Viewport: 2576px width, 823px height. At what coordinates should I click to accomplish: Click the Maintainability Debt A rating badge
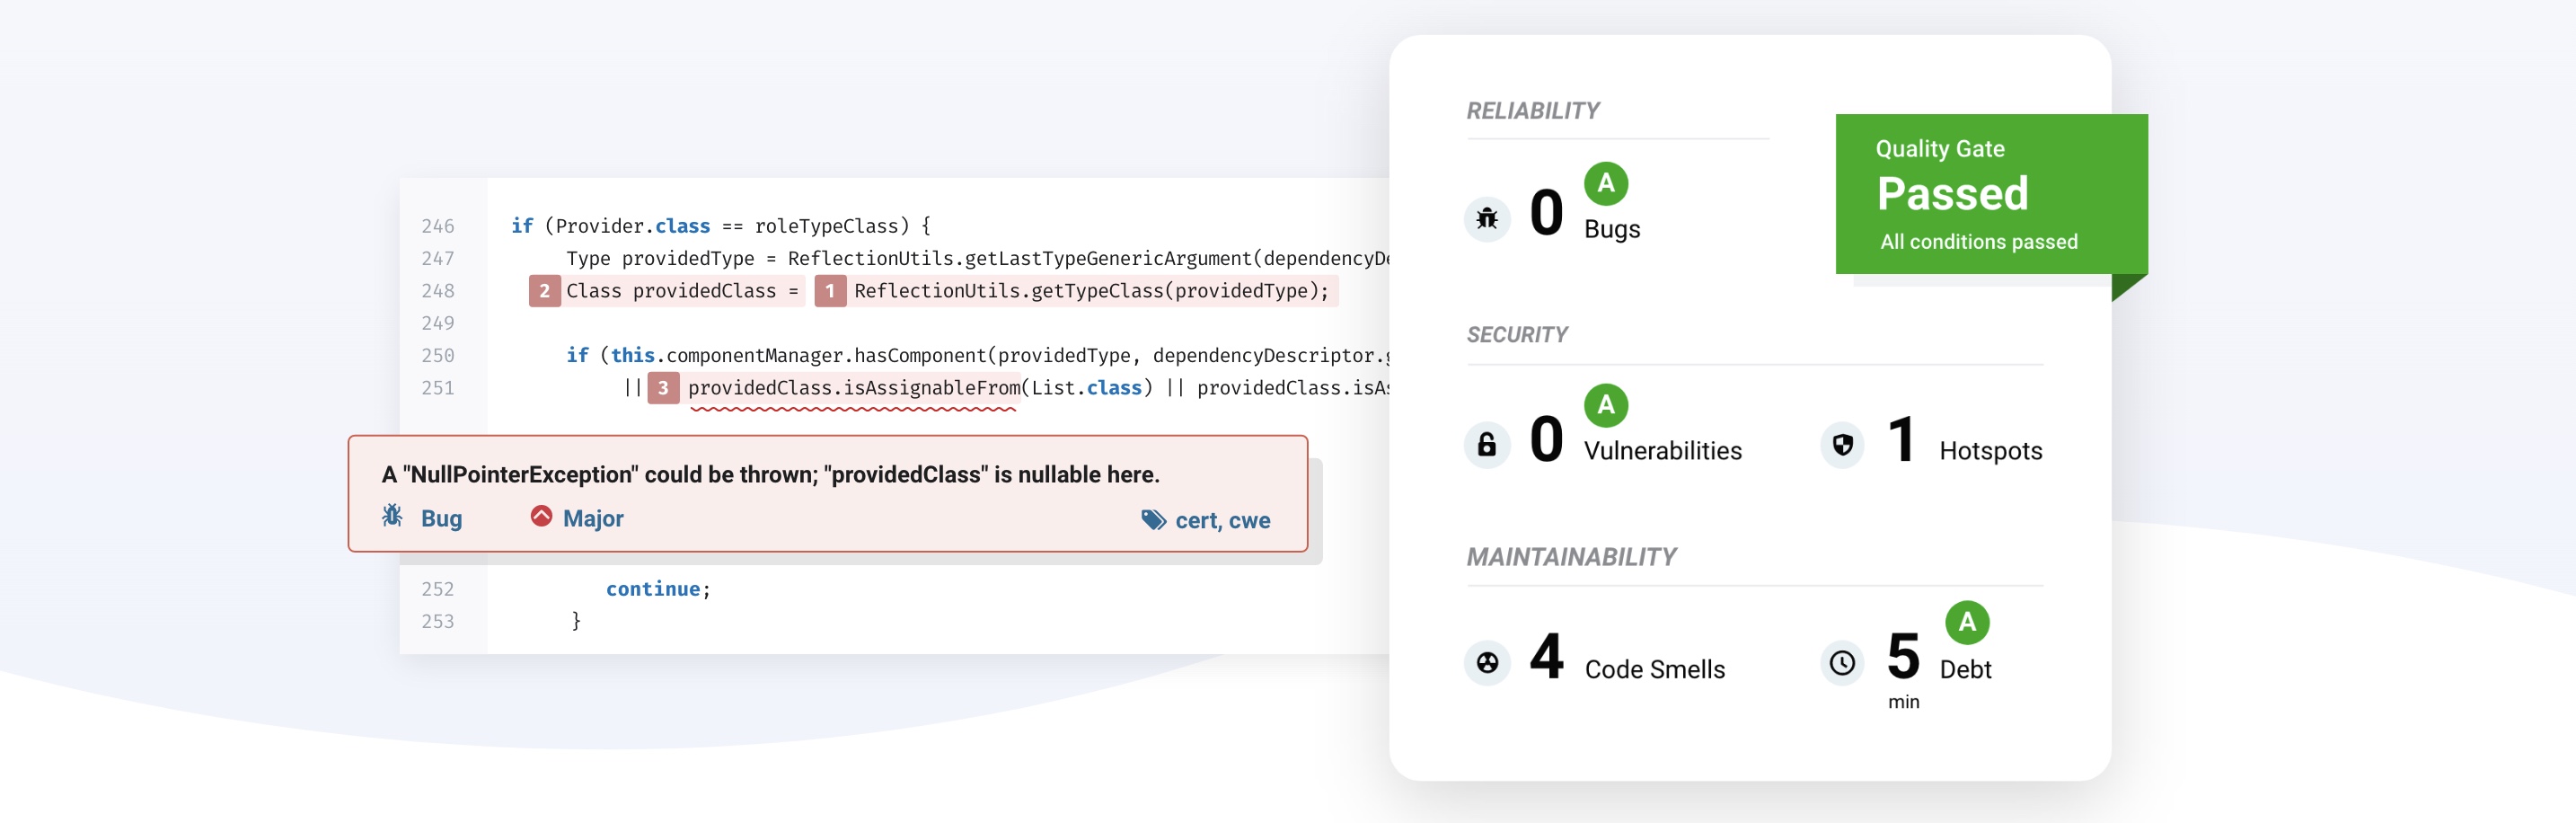1967,622
